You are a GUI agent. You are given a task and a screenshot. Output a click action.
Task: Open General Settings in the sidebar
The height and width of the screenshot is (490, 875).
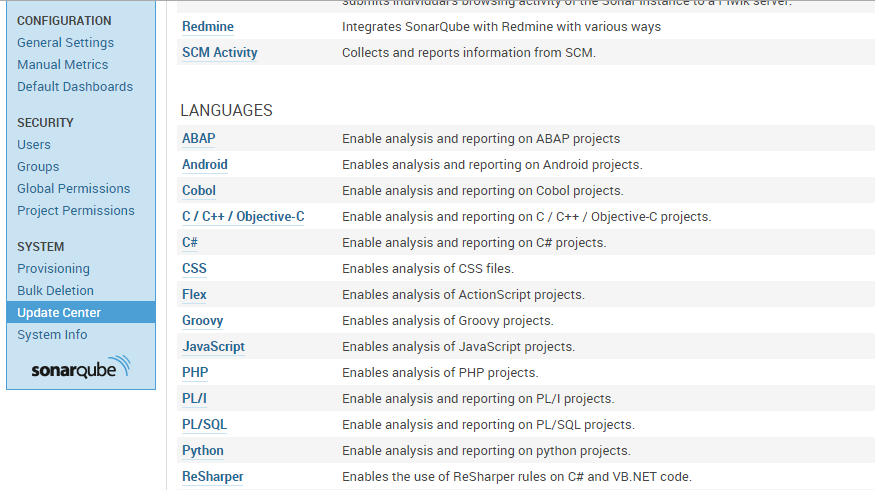[65, 42]
